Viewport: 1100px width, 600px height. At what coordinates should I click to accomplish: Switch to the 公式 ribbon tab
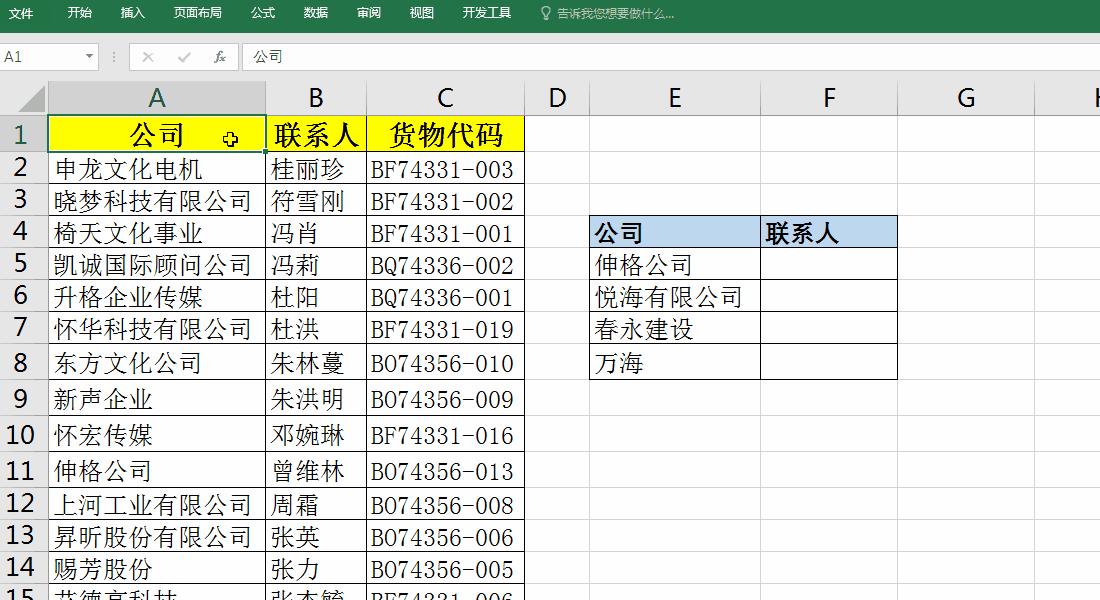(x=262, y=14)
